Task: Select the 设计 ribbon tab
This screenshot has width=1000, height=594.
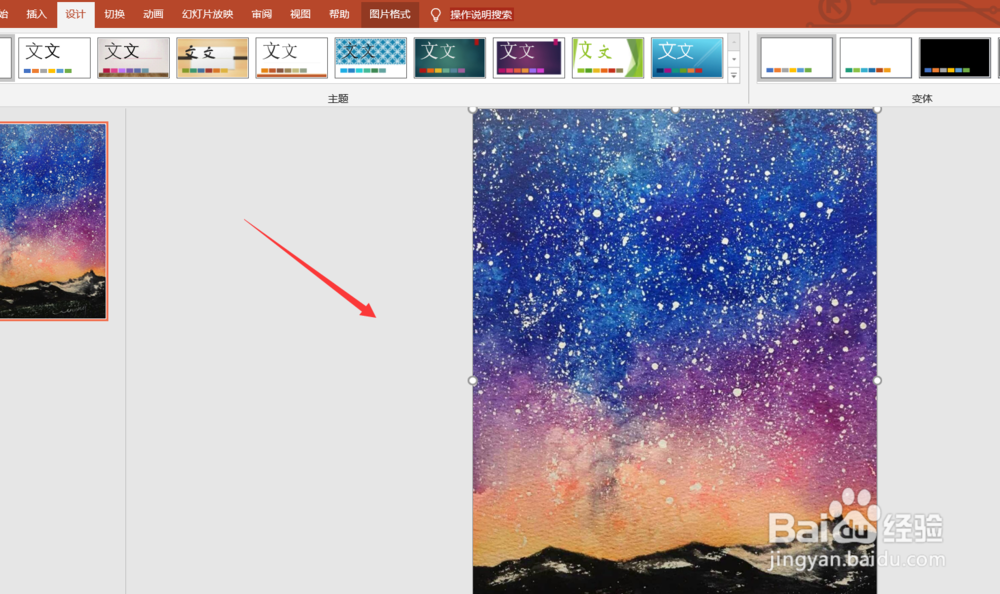Action: [x=75, y=14]
